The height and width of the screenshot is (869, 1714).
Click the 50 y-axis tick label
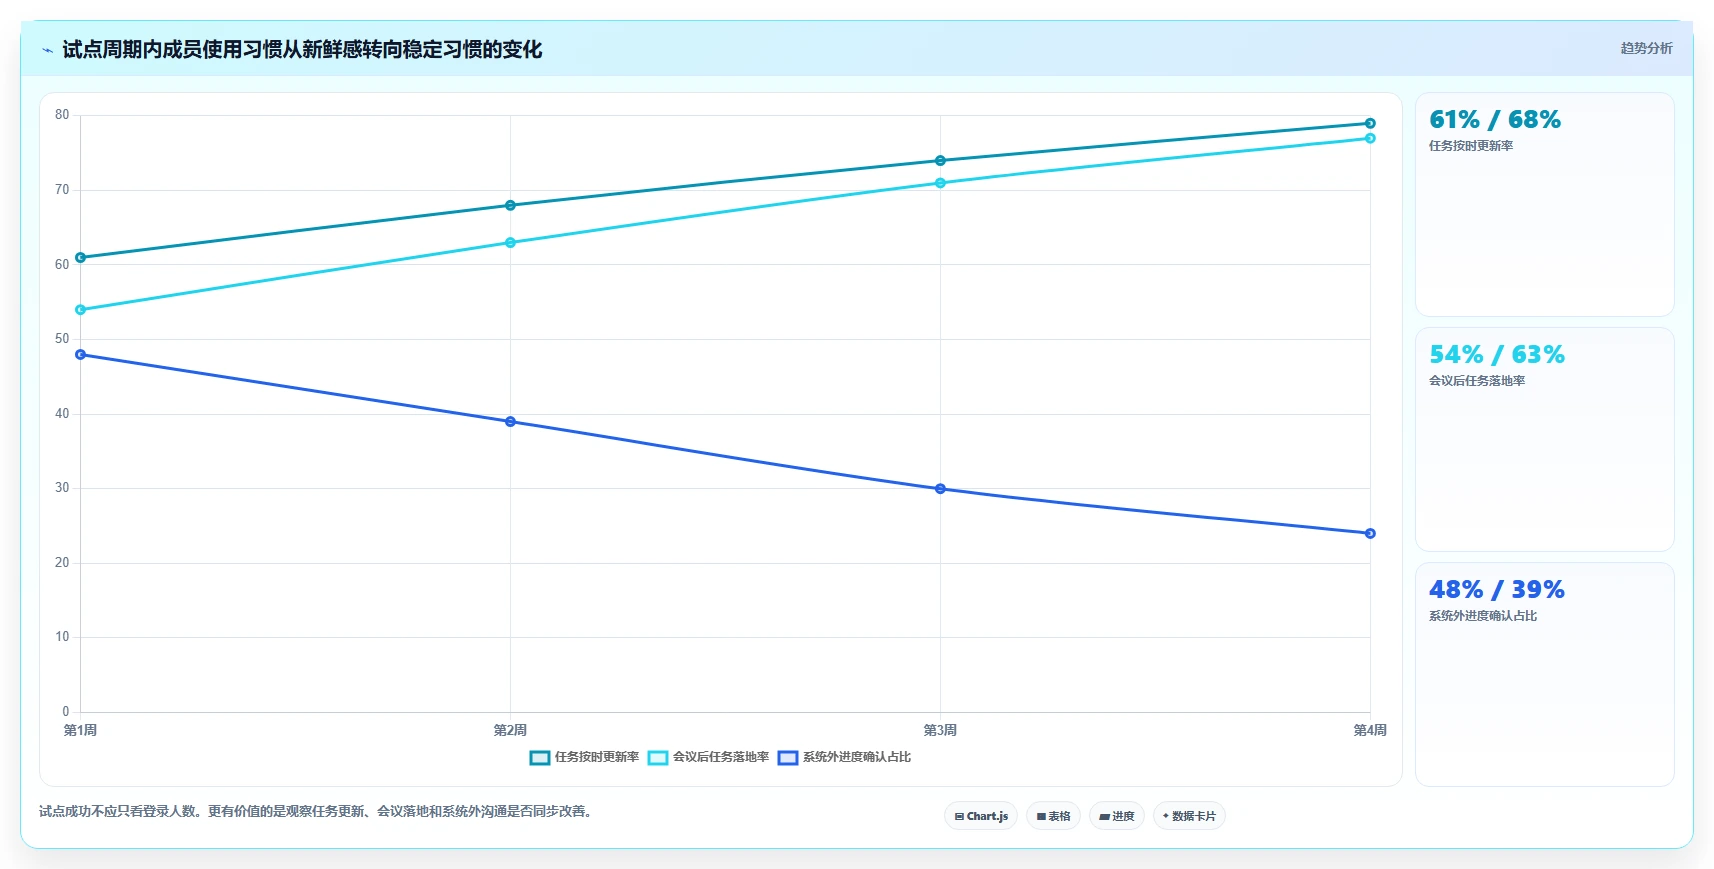62,339
